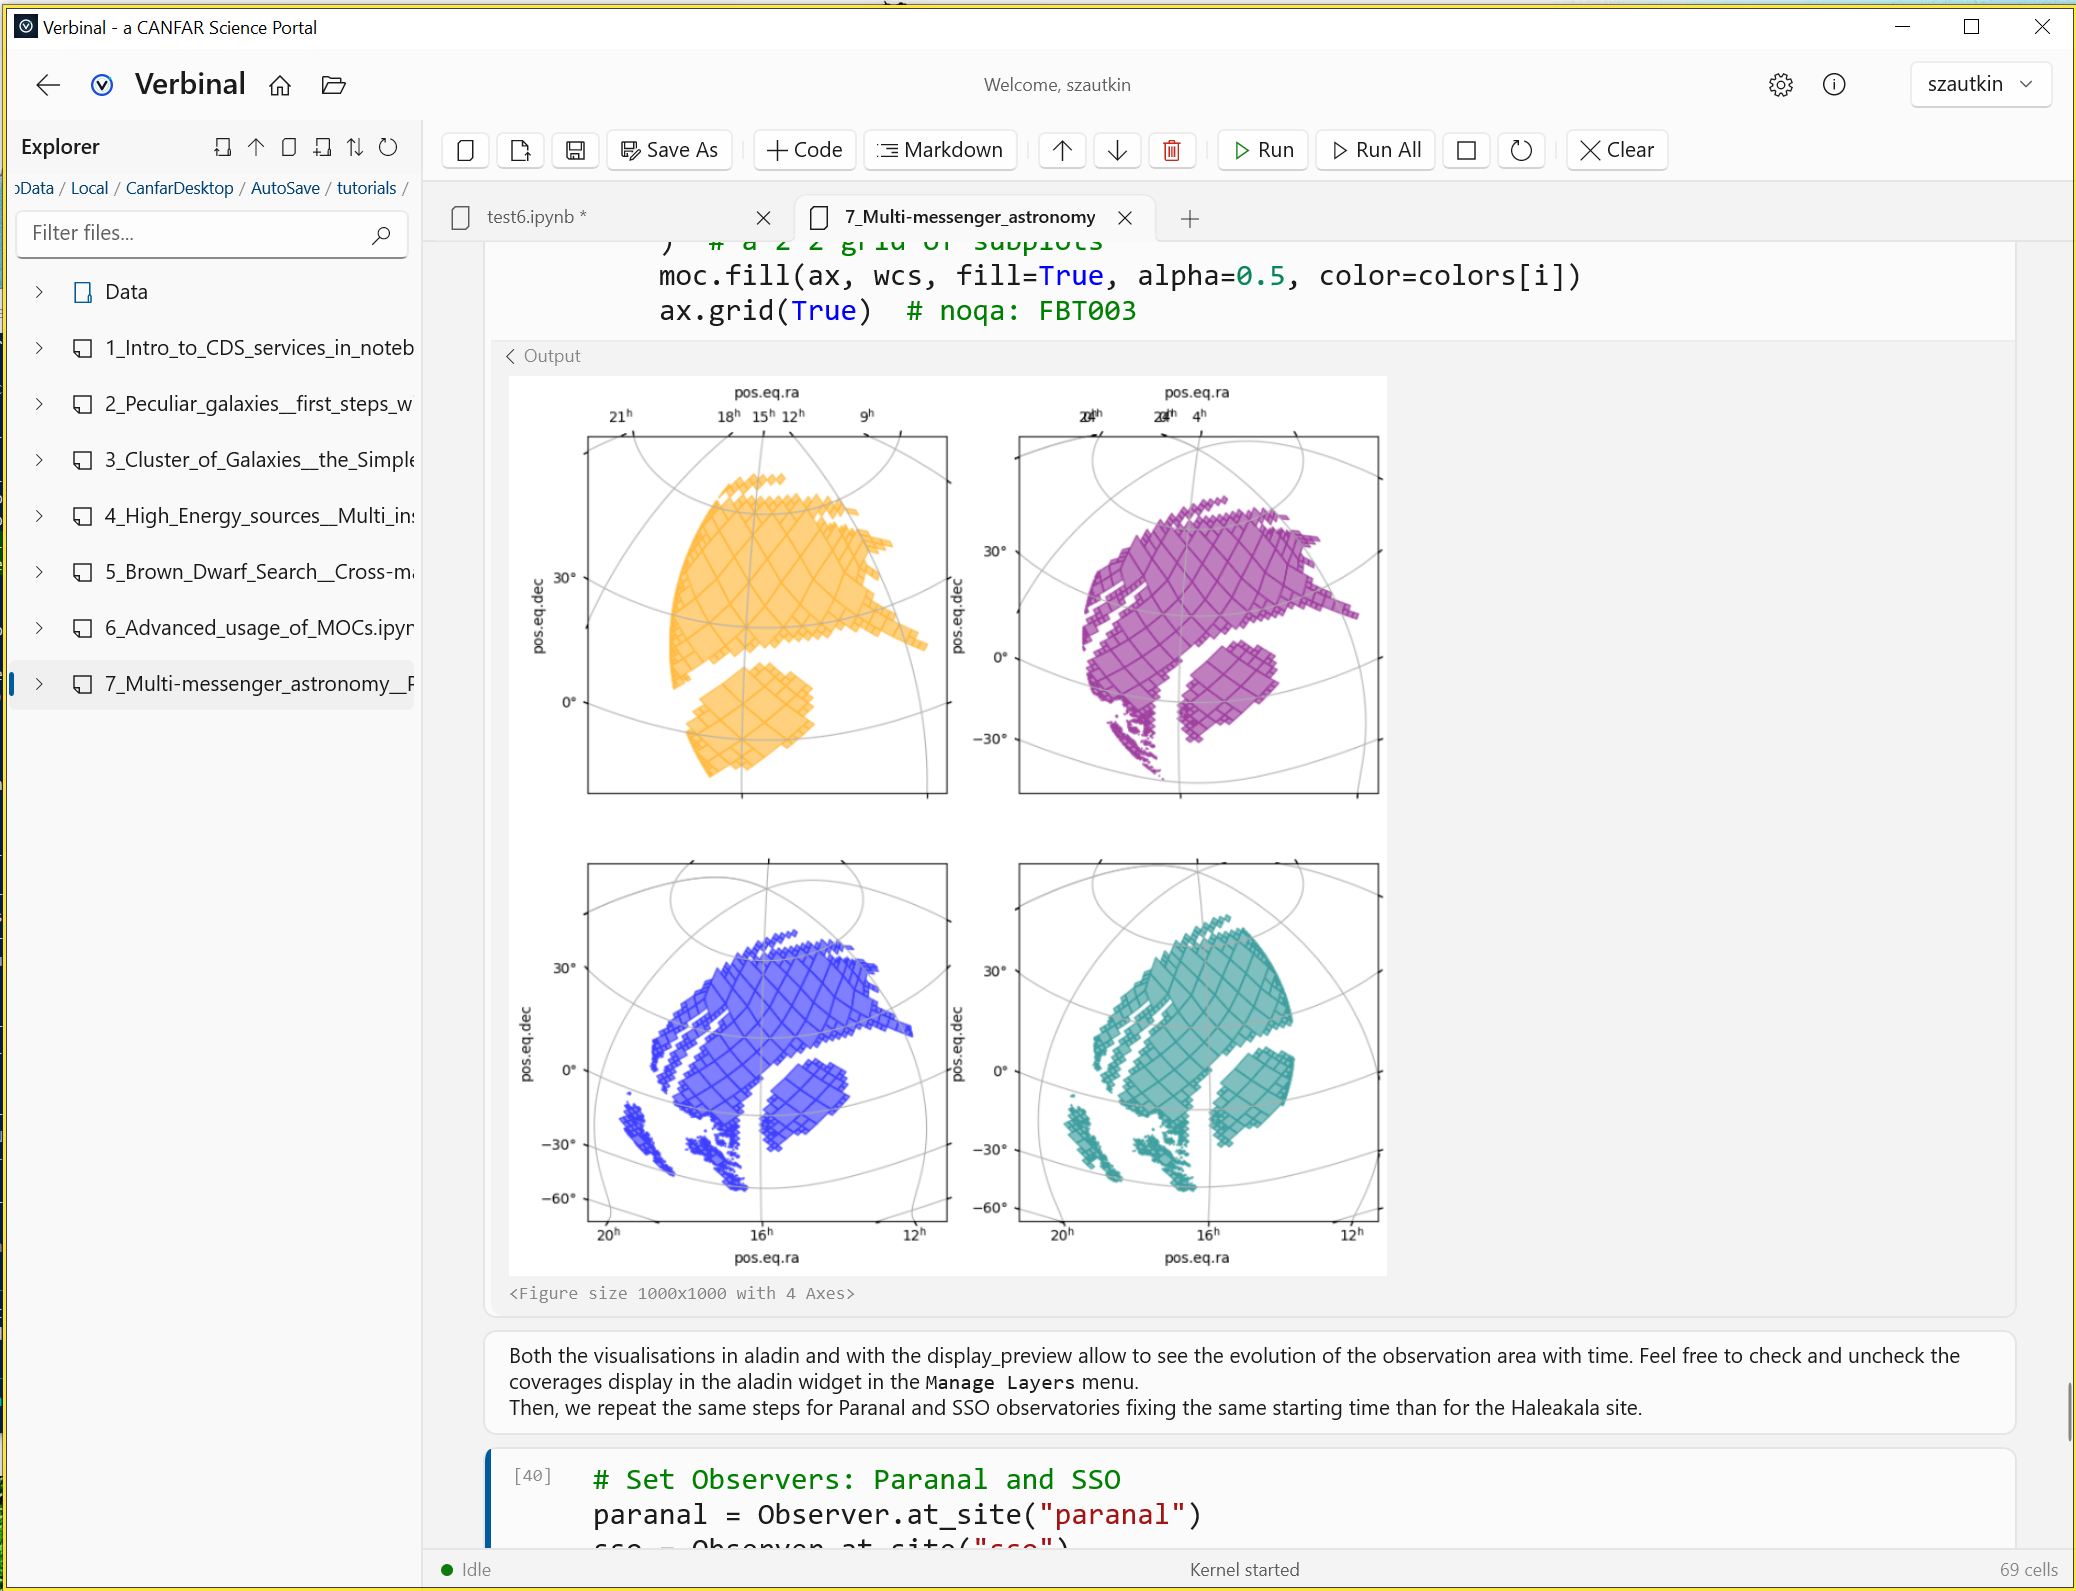The width and height of the screenshot is (2076, 1591).
Task: Stop kernel with square icon
Action: [1466, 150]
